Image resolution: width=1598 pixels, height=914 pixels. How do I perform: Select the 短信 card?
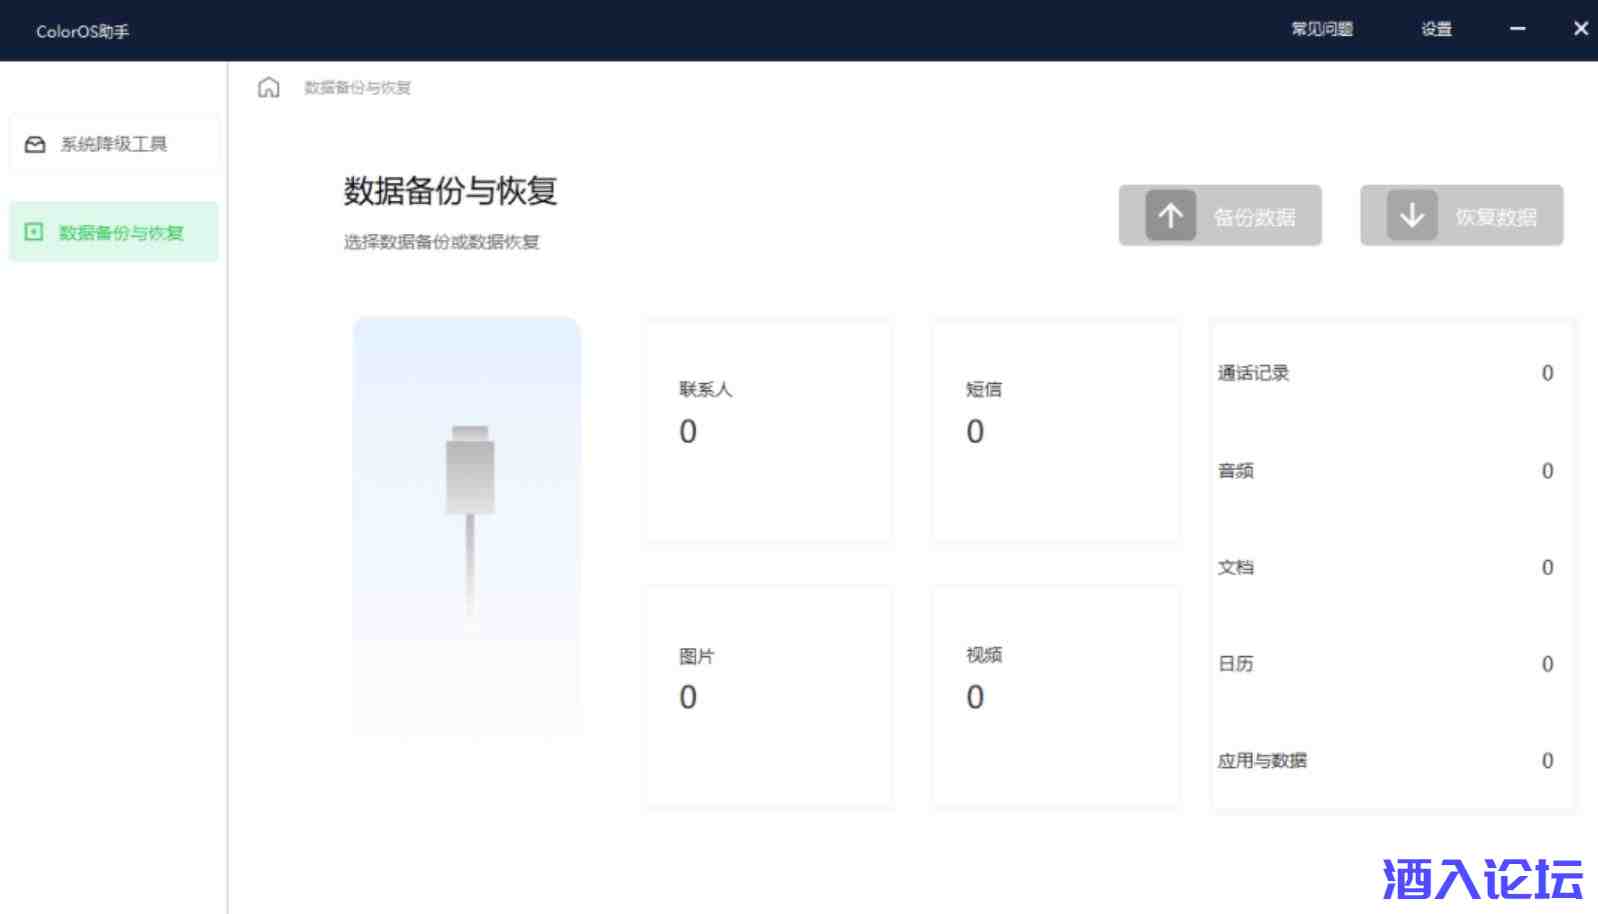point(1055,431)
